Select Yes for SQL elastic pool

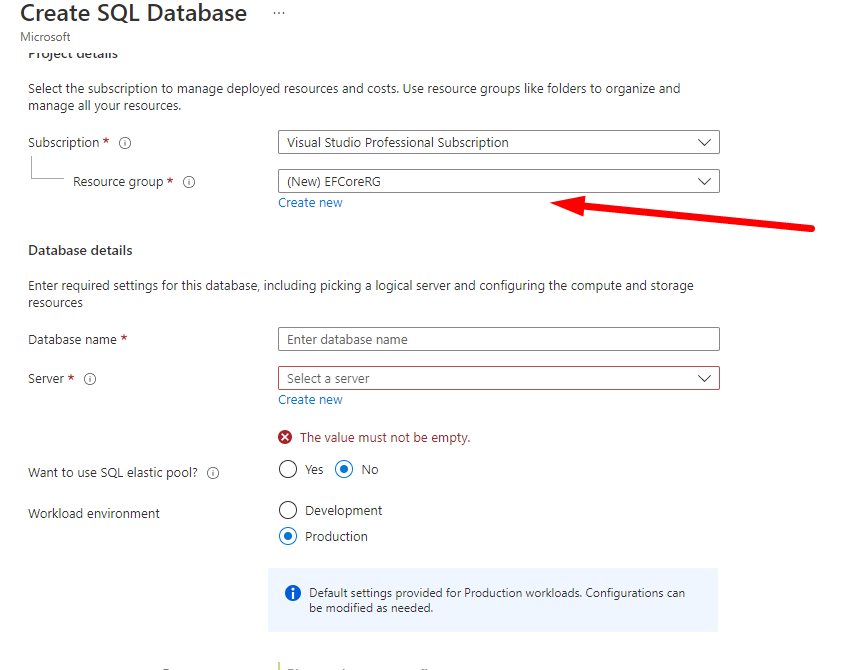(x=289, y=469)
